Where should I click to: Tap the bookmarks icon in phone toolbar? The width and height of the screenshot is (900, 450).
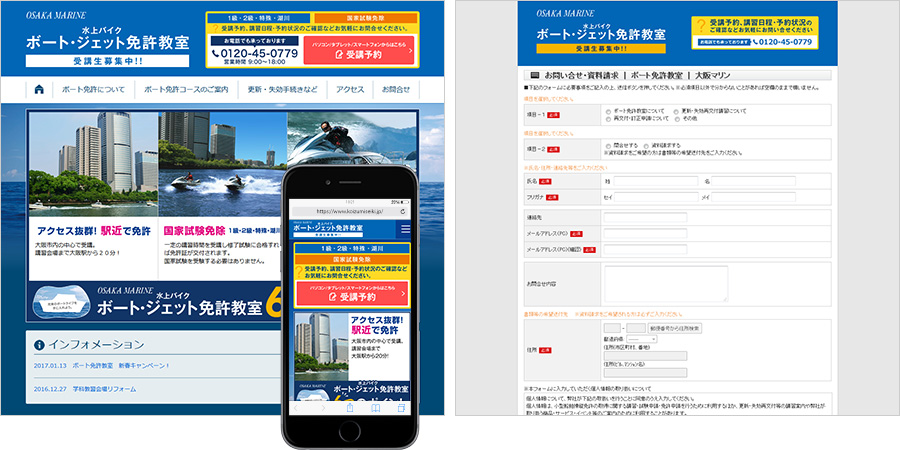click(375, 408)
